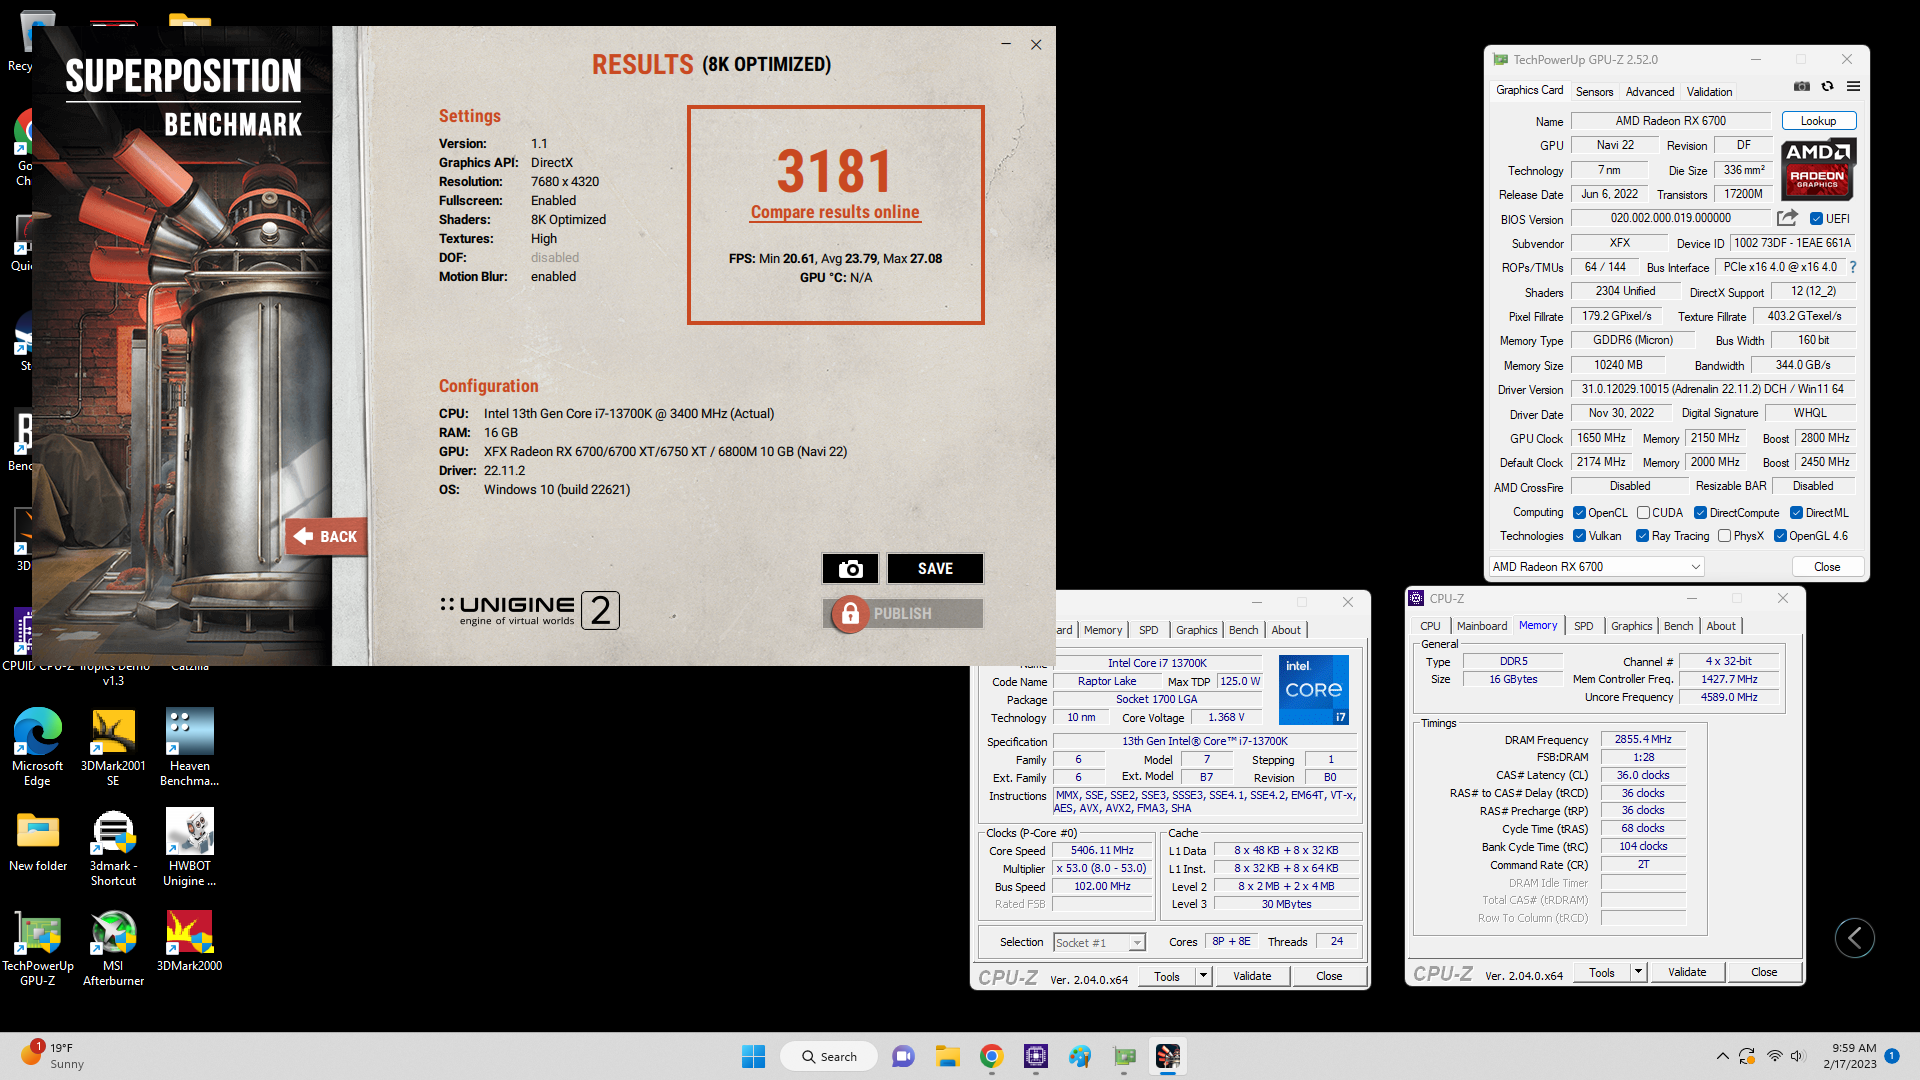Open TechPowerUp GPU-Z taskbar icon
Screen dimensions: 1920x1080
1124,1055
